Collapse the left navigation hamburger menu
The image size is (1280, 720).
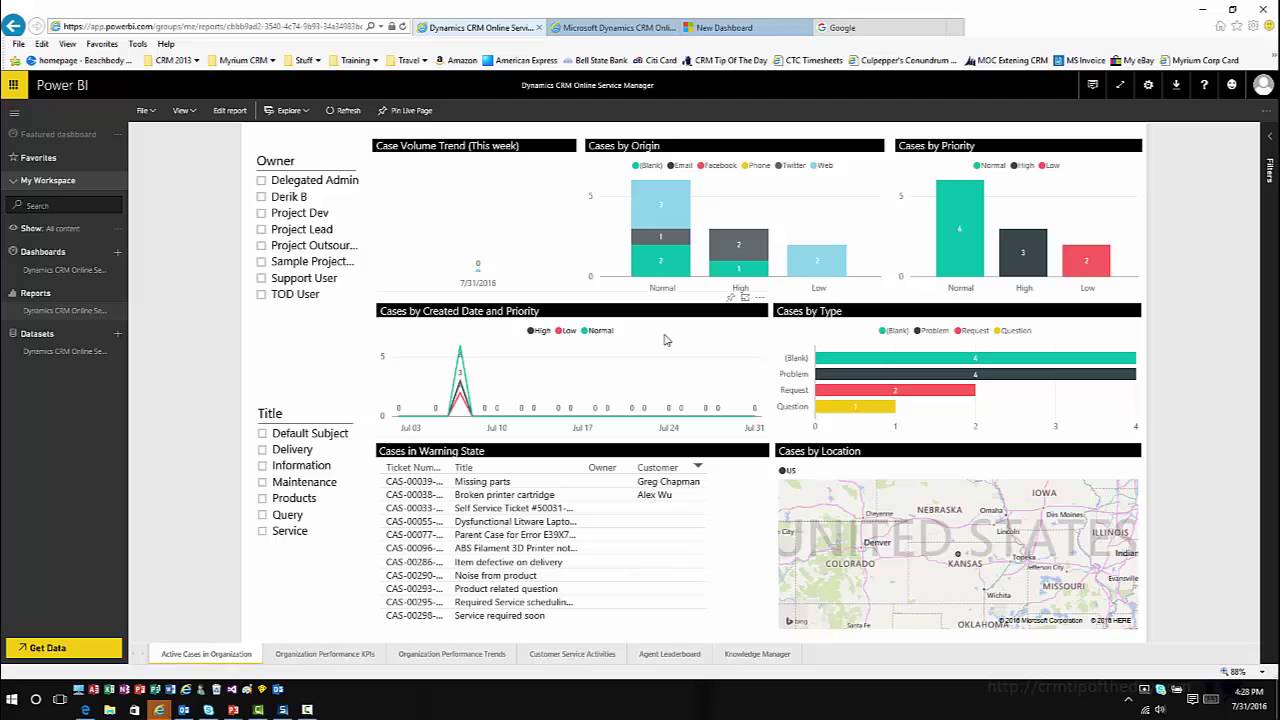coord(14,113)
